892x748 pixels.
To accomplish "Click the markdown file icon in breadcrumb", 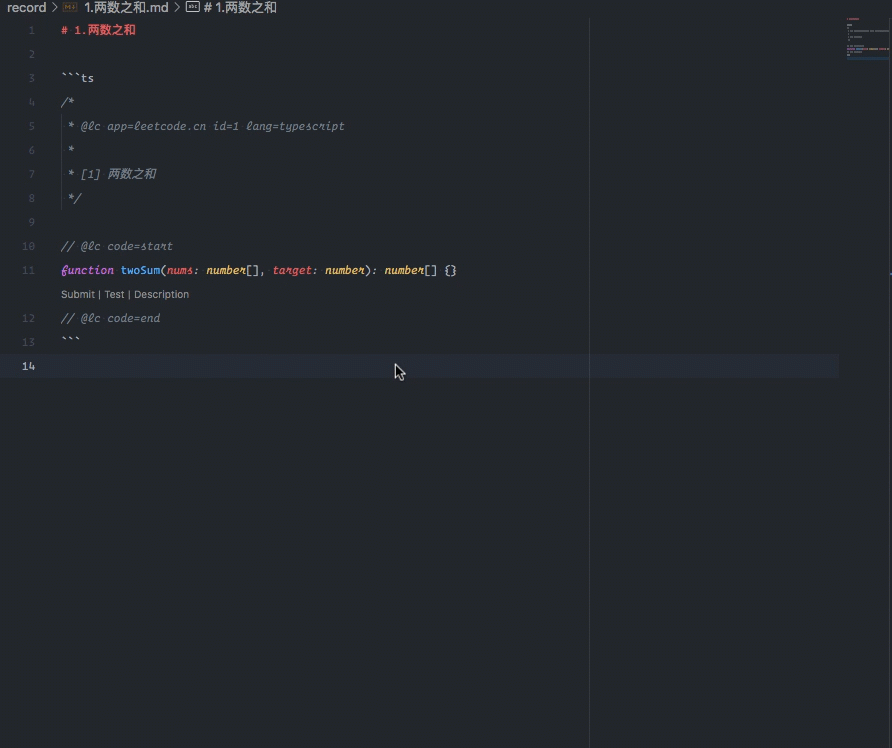I will 70,7.
